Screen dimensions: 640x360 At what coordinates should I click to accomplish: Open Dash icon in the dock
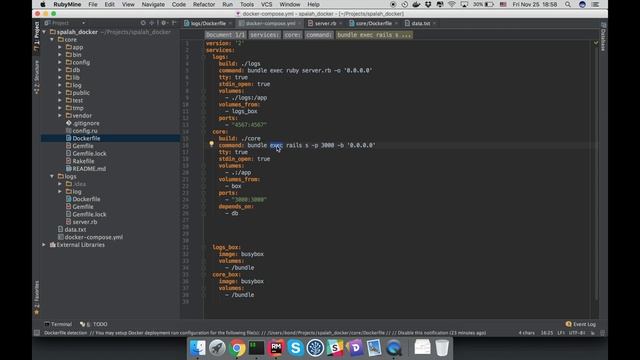pos(354,348)
